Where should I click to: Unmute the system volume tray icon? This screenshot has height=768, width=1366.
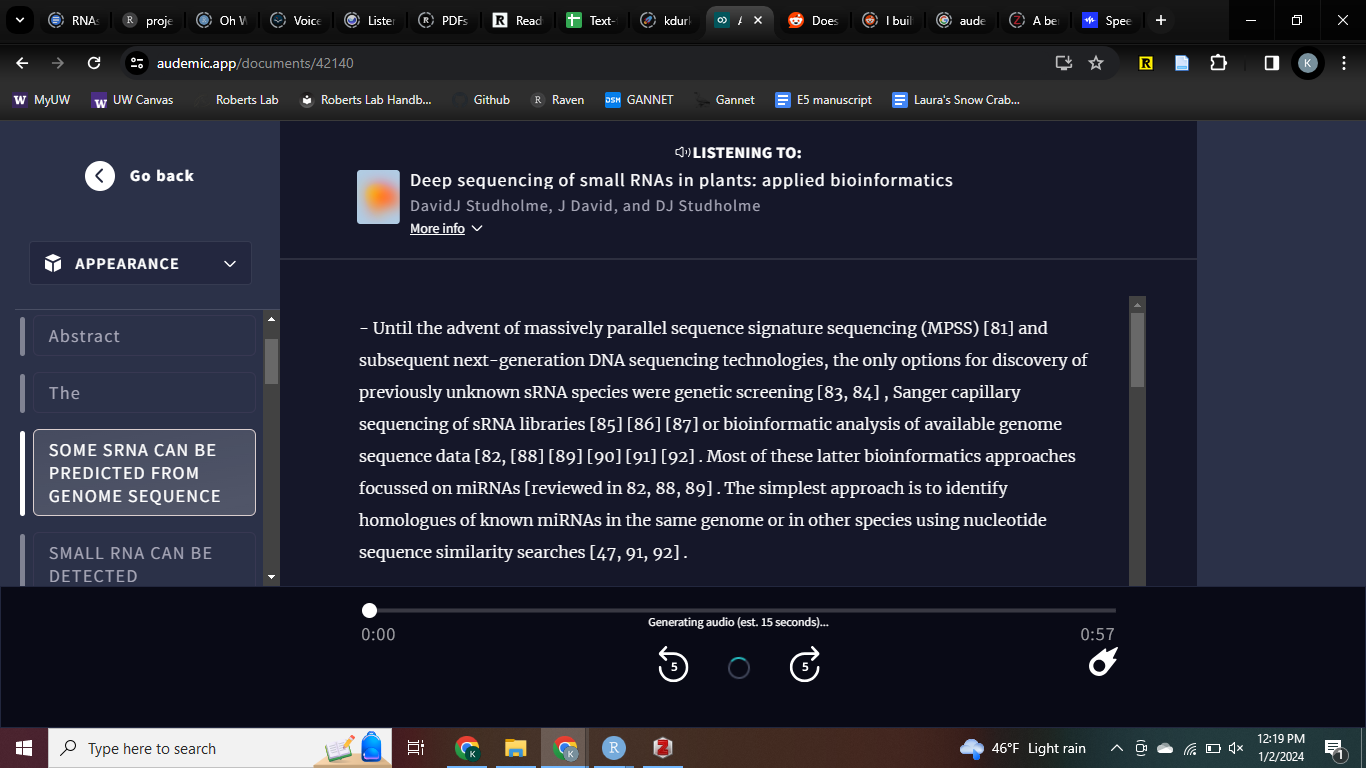(1236, 748)
